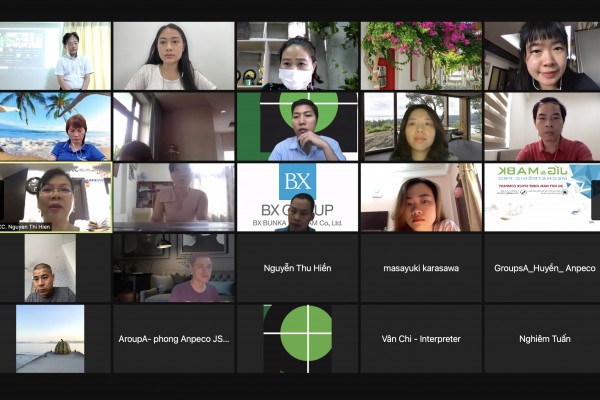Select the Nguyễn Thu Hiền participant tile
Image resolution: width=600 pixels, height=400 pixels.
pyautogui.click(x=297, y=268)
